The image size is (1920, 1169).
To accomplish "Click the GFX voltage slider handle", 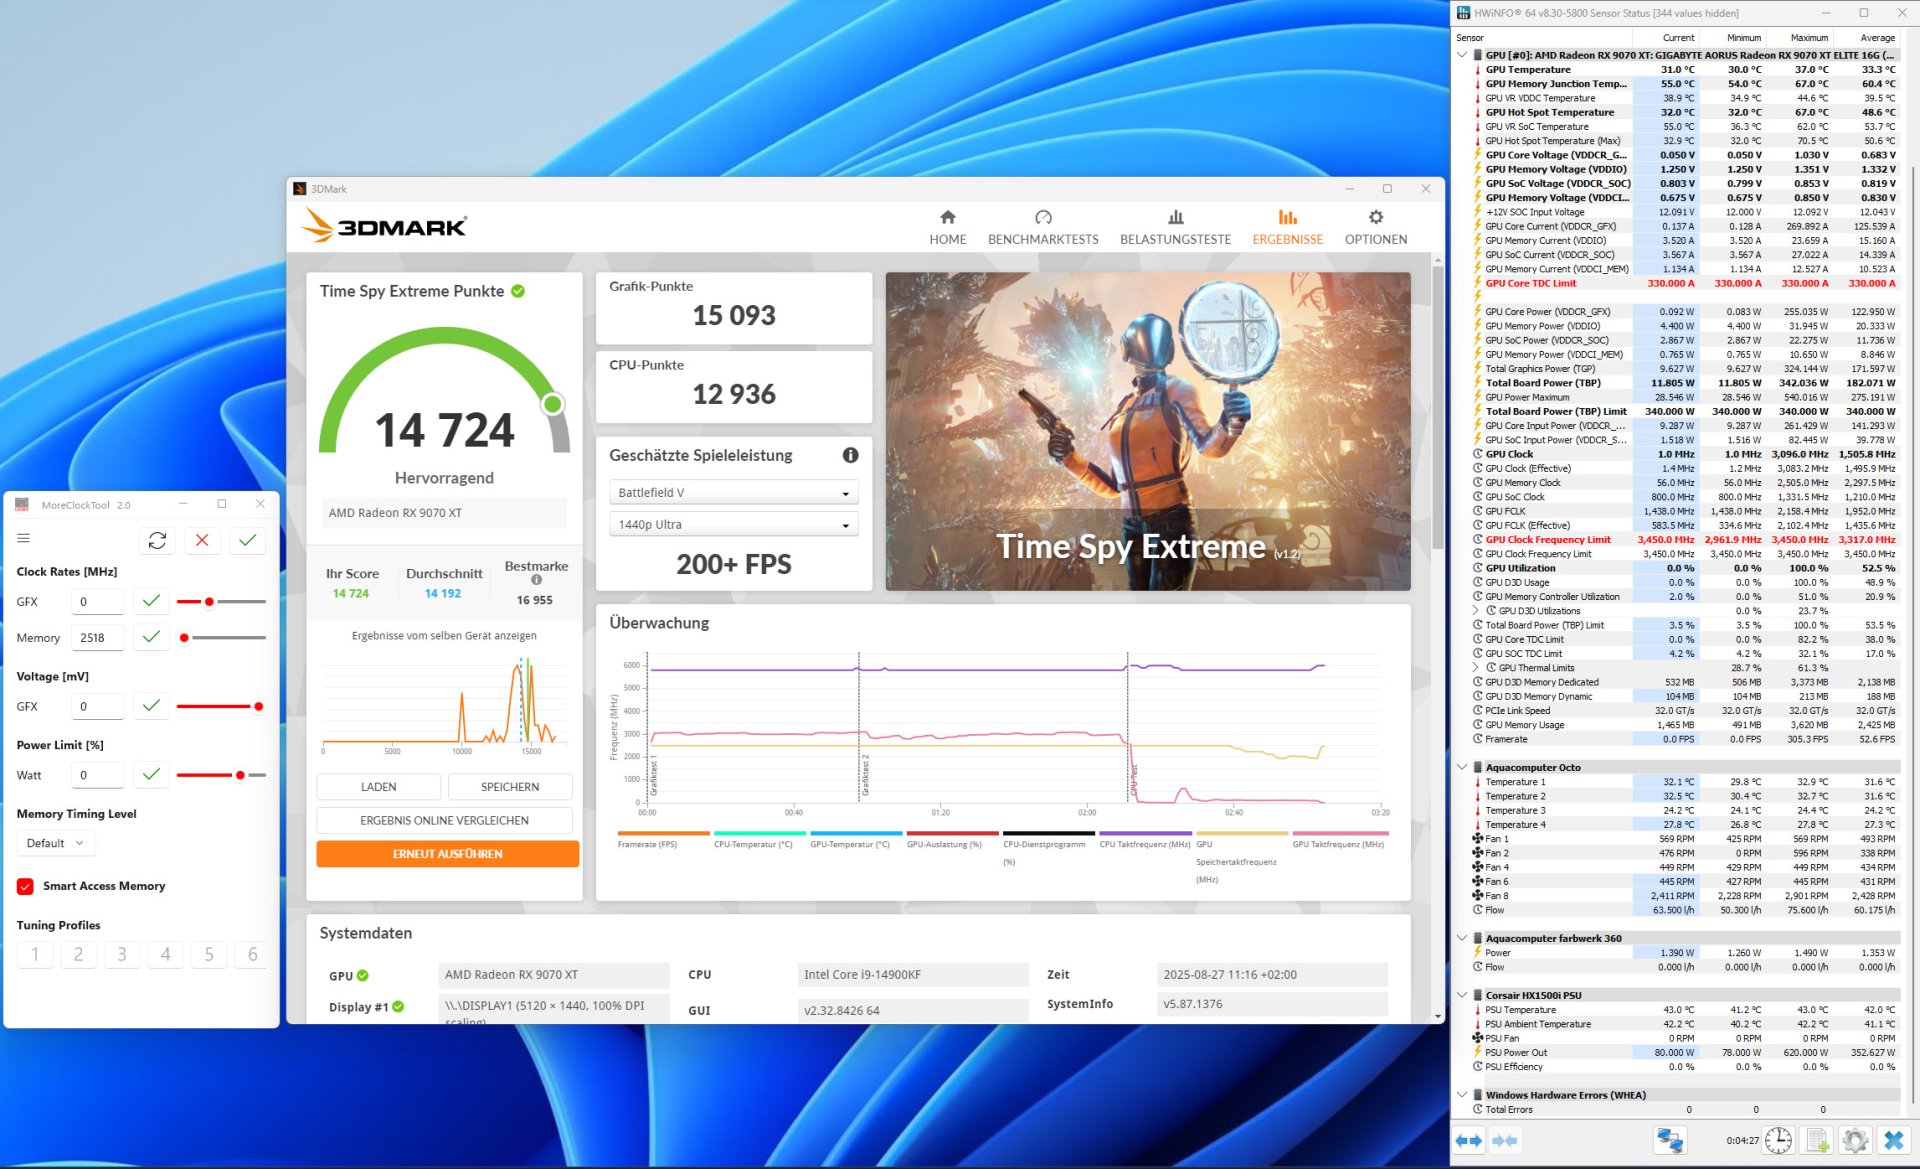I will [258, 707].
